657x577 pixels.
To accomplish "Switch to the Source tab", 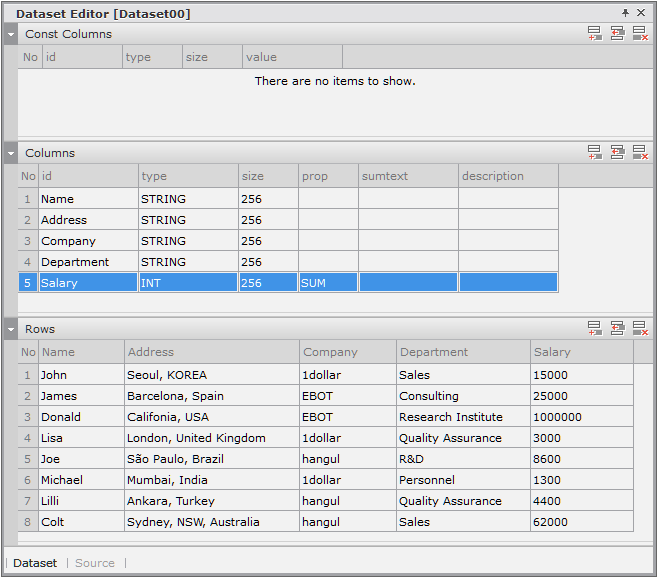I will click(x=95, y=563).
